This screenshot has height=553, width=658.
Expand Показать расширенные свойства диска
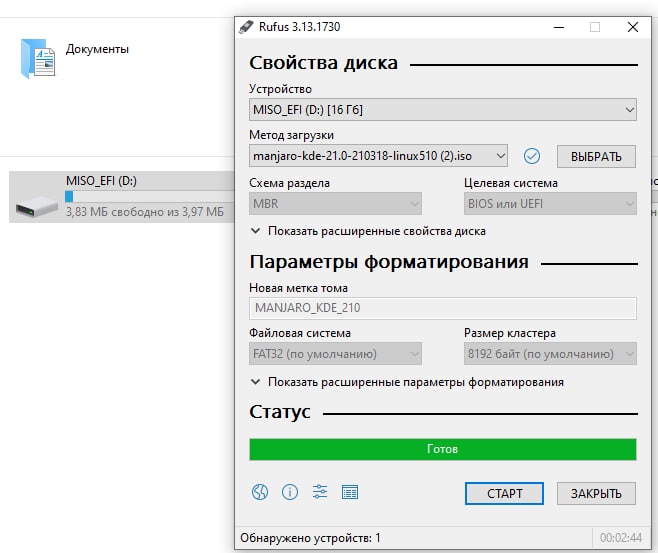(x=368, y=231)
